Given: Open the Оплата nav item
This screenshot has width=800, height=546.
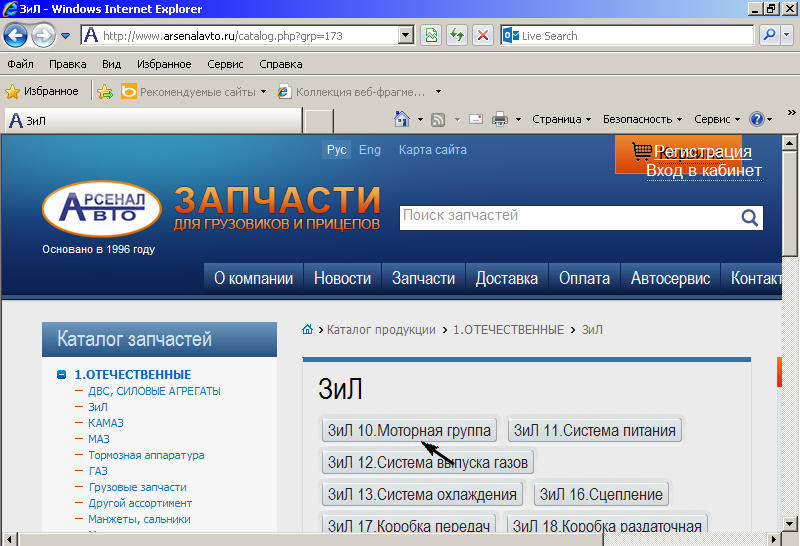Looking at the screenshot, I should pyautogui.click(x=584, y=279).
